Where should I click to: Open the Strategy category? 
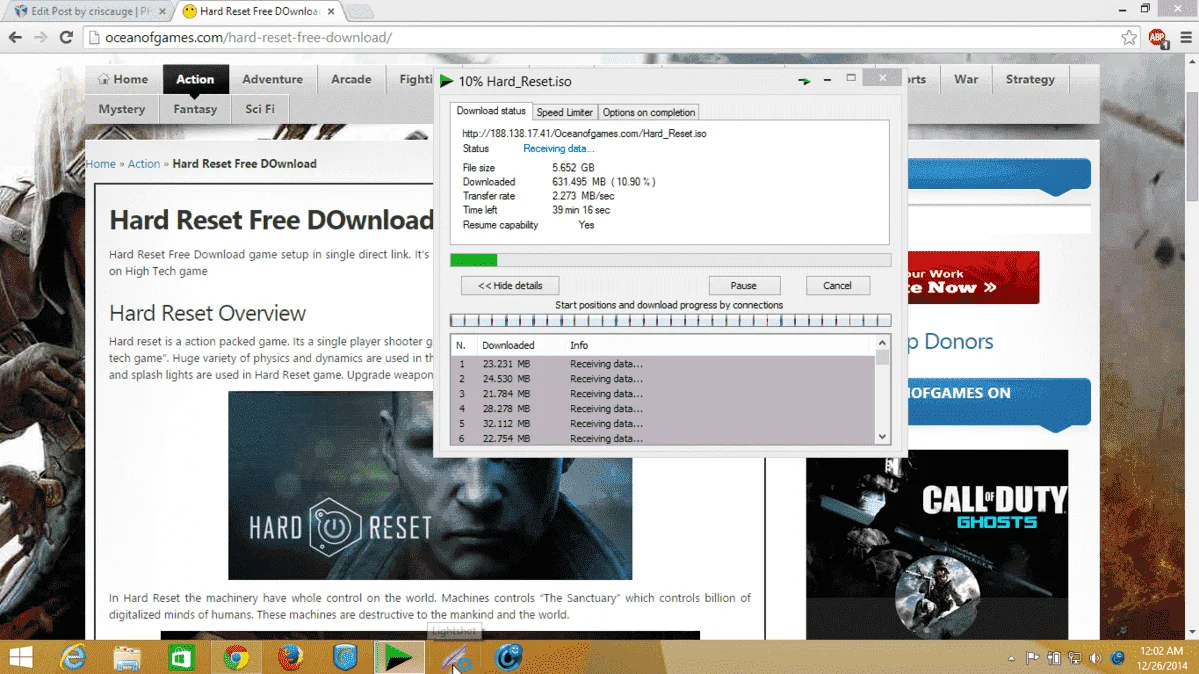[x=1030, y=79]
